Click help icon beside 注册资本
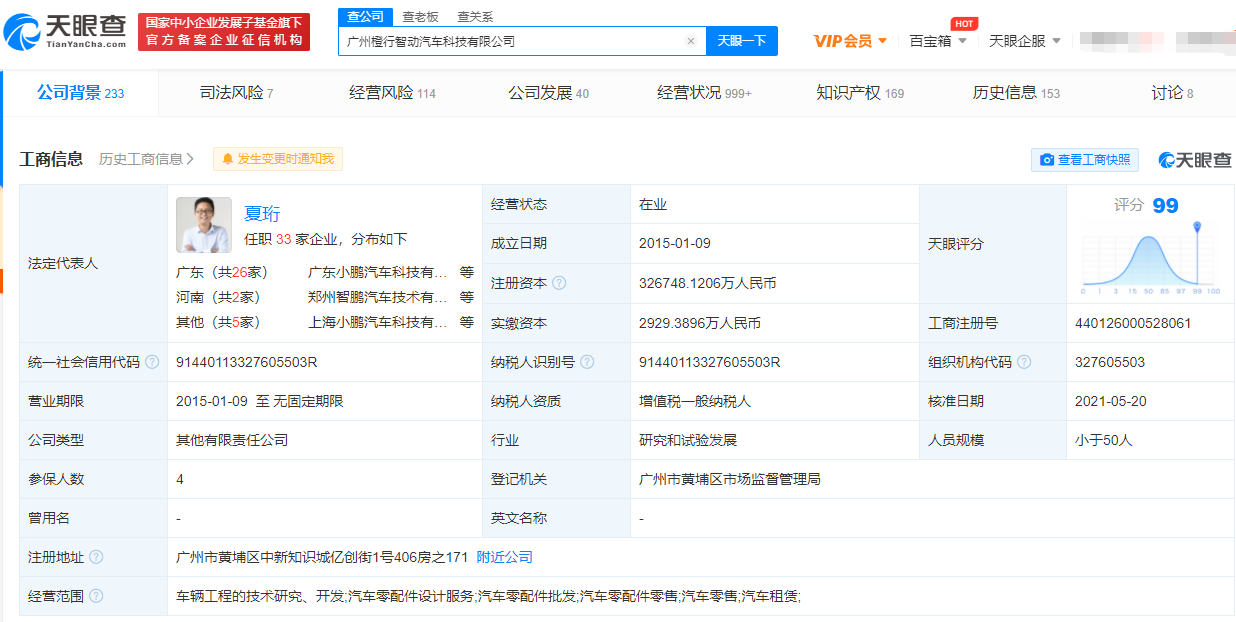This screenshot has width=1236, height=622. click(x=559, y=283)
